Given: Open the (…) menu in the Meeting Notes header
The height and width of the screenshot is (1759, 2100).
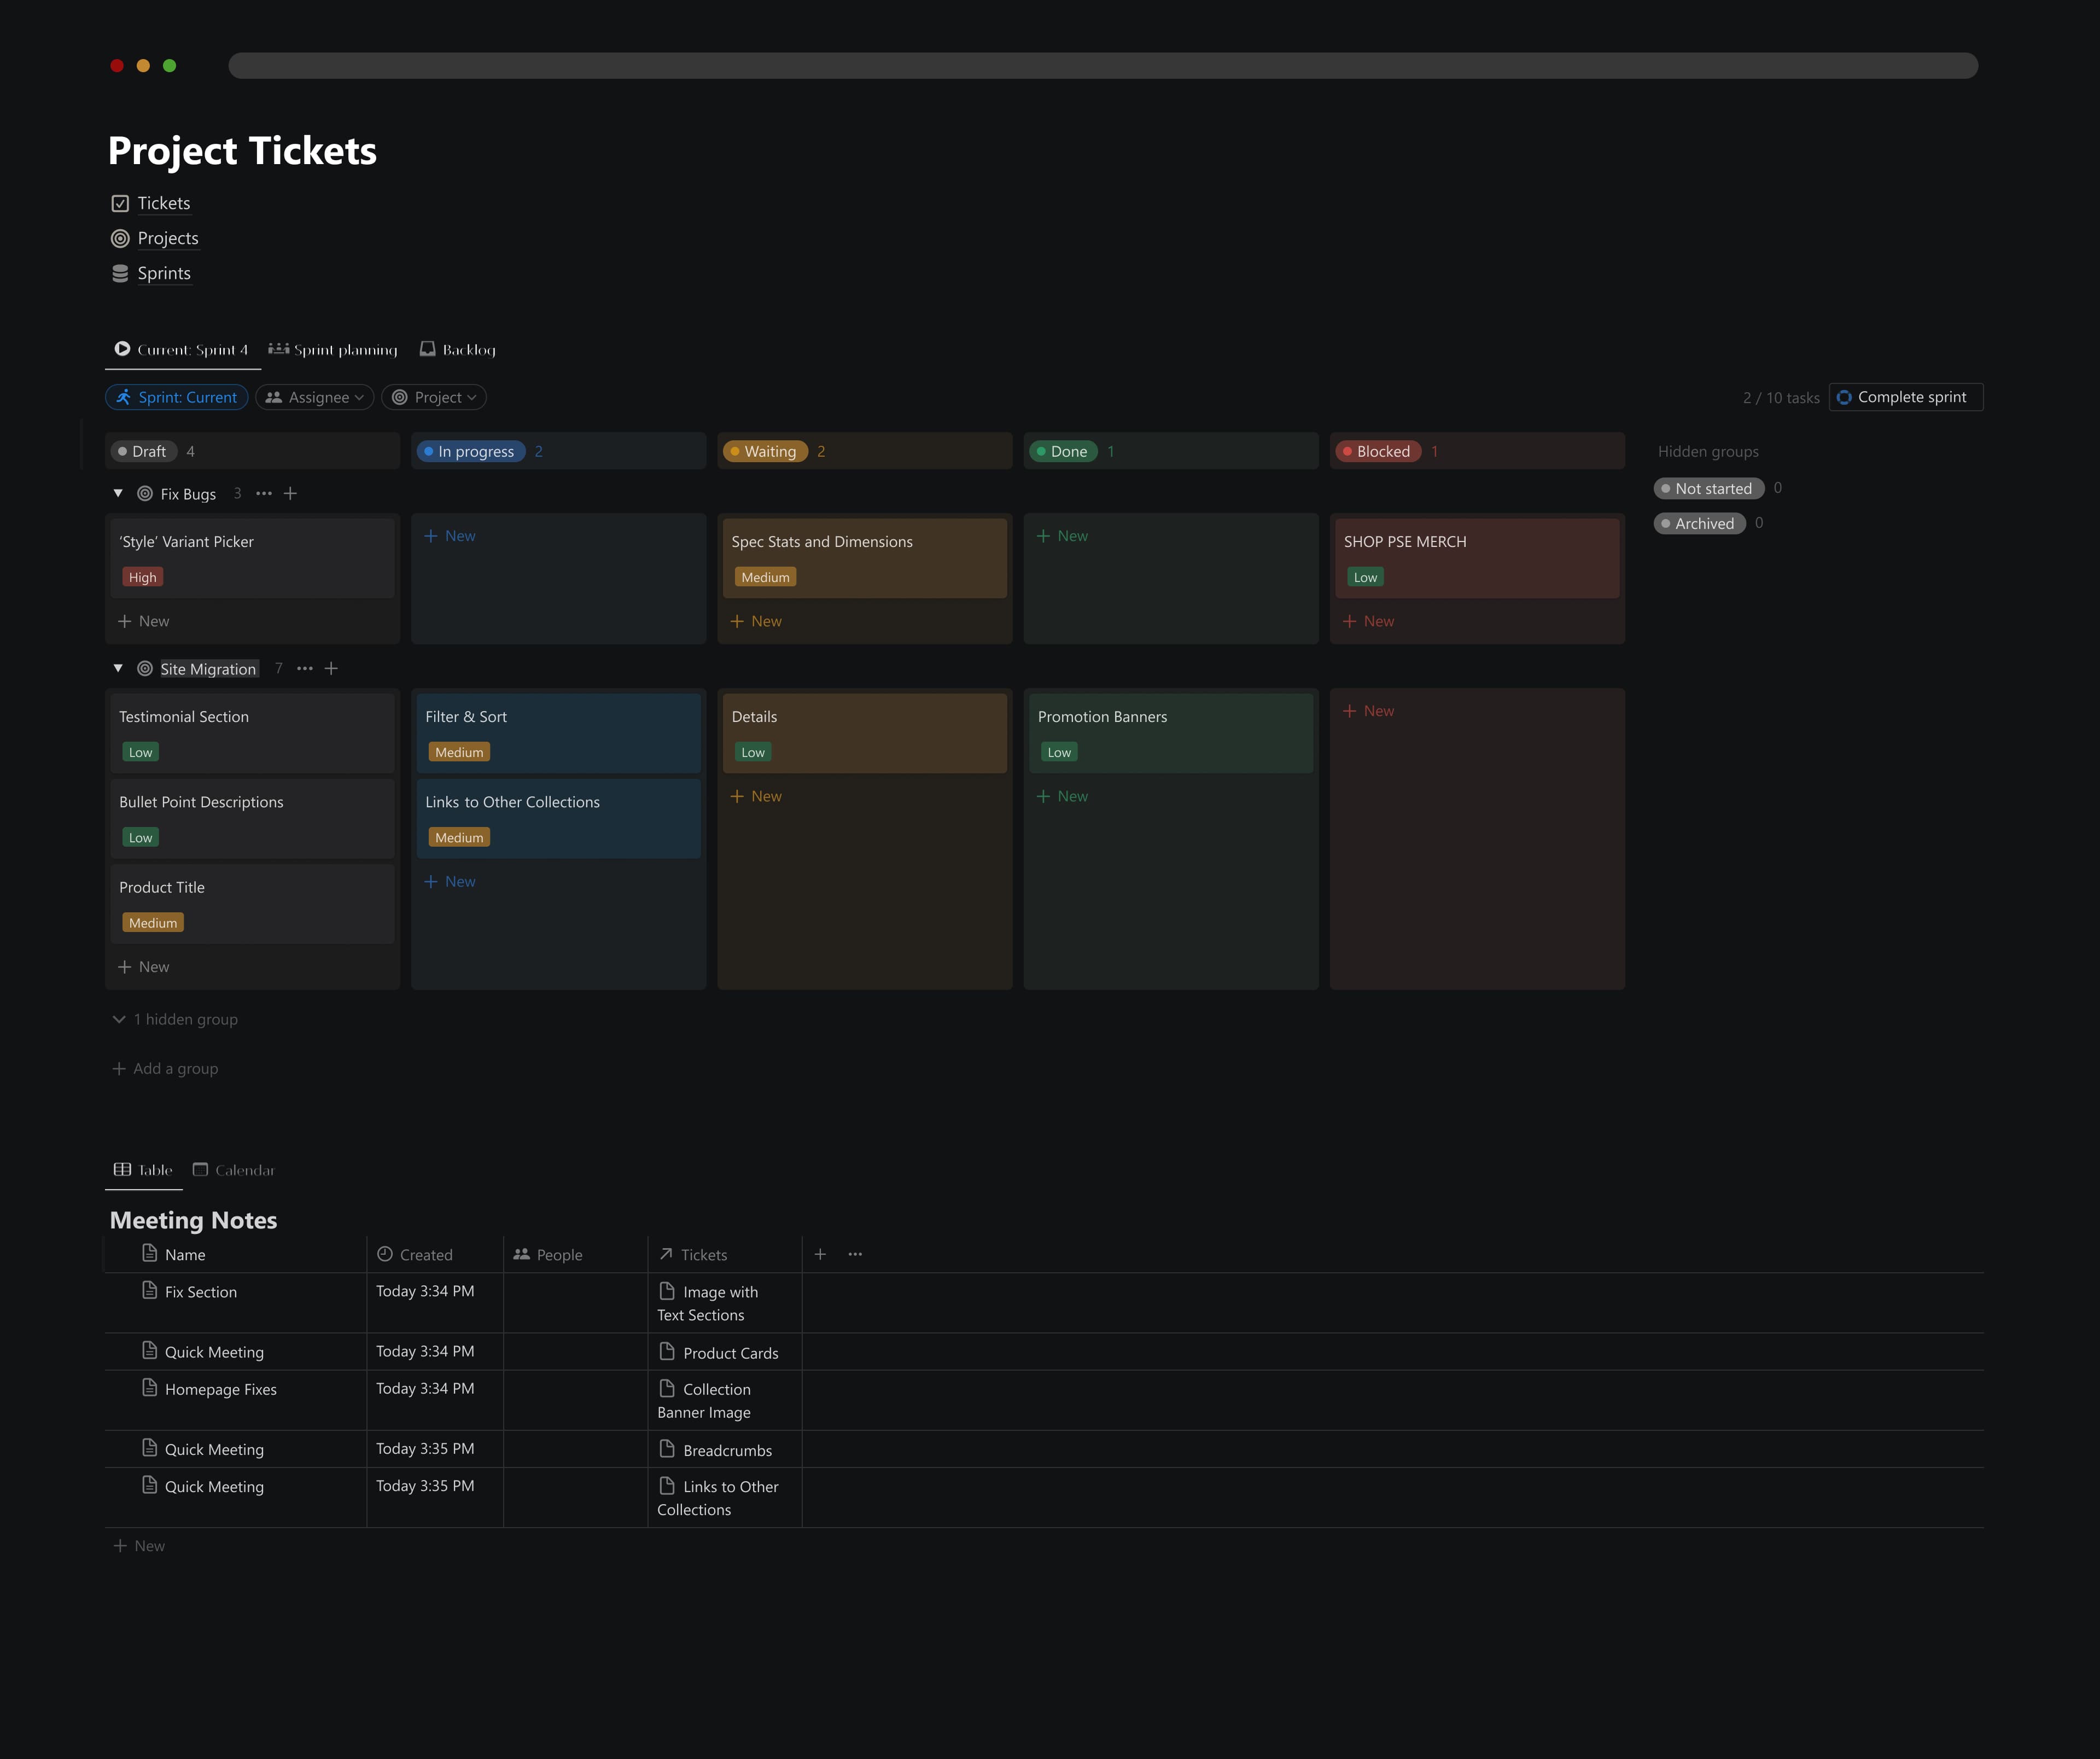Looking at the screenshot, I should (x=855, y=1253).
